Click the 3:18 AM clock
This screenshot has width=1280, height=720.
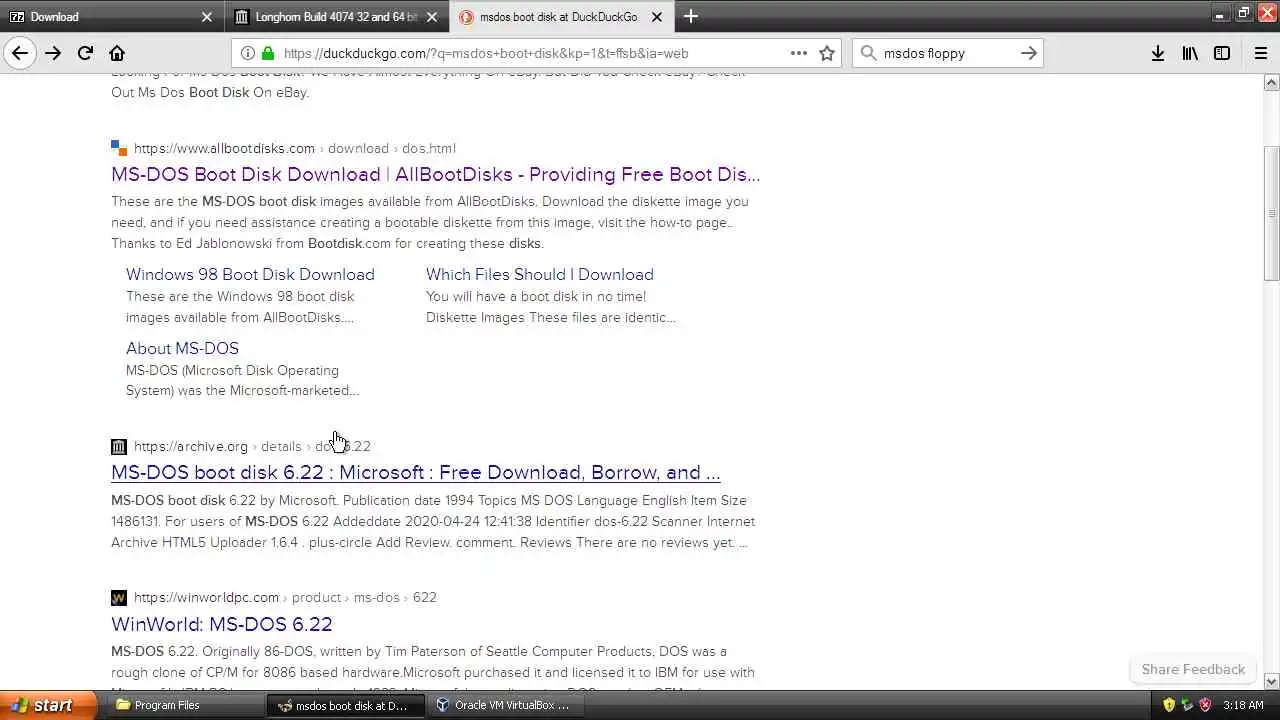click(x=1243, y=705)
